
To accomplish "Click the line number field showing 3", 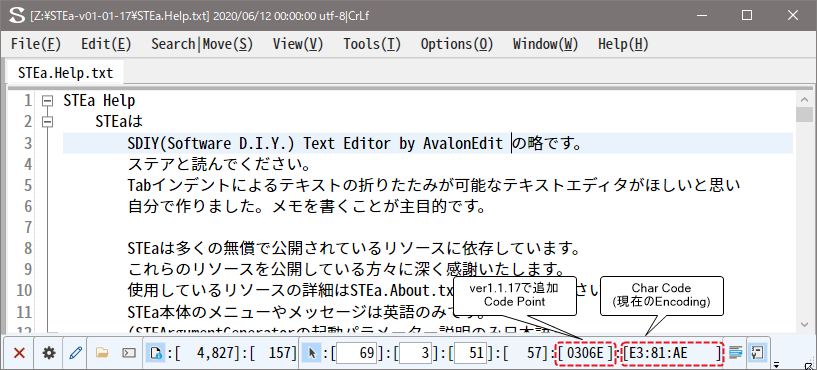I will tap(416, 353).
